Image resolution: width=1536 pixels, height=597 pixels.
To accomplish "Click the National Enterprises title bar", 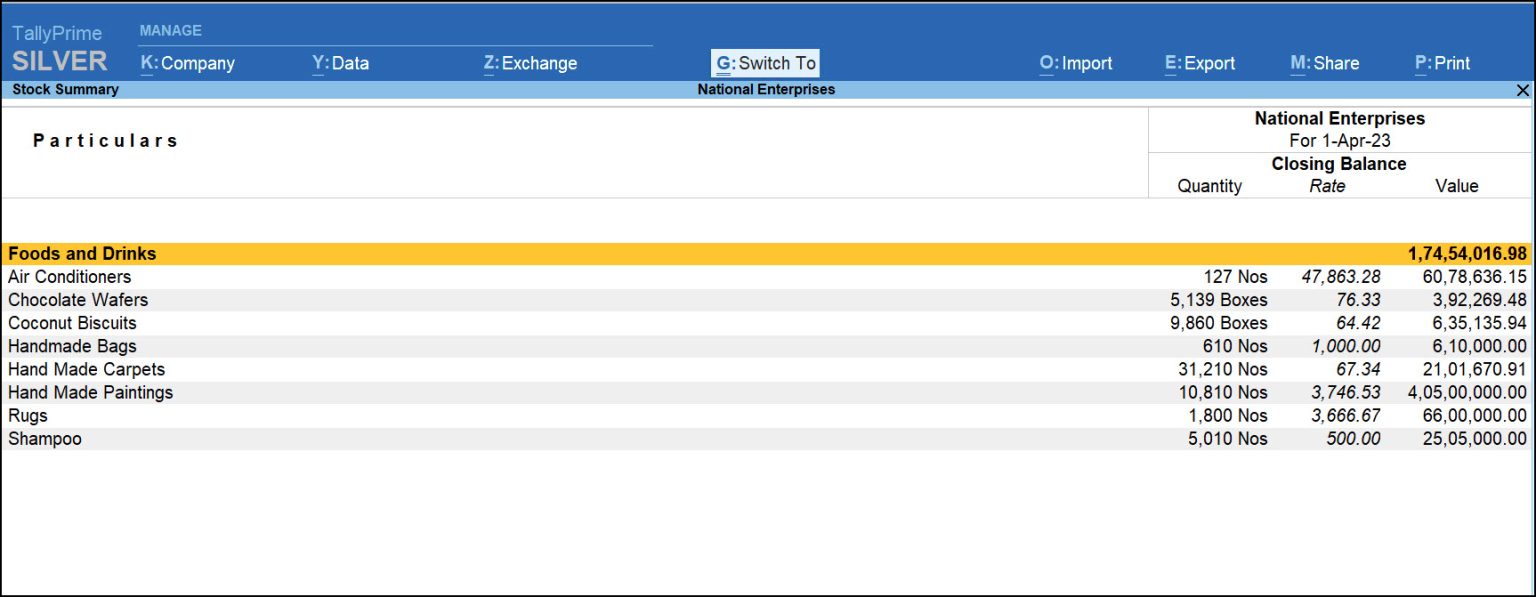I will (x=768, y=89).
